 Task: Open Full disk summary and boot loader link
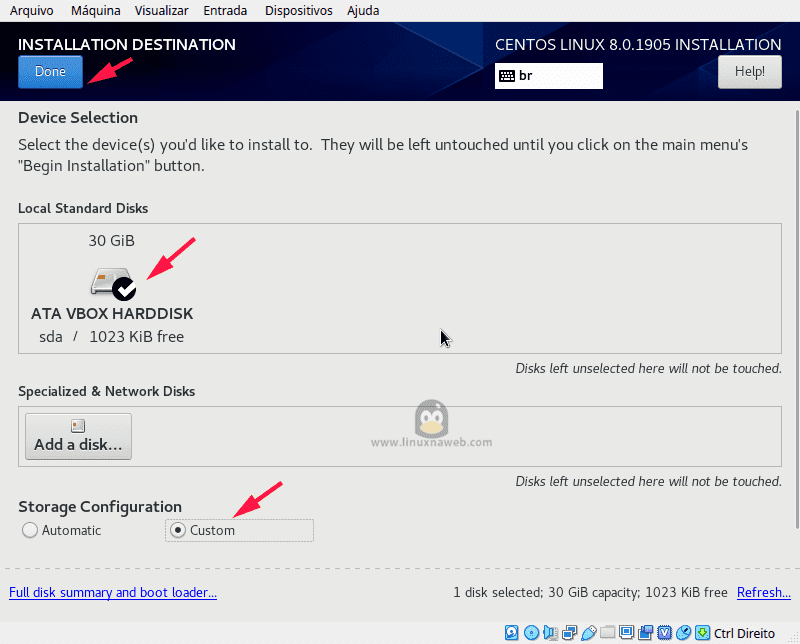tap(113, 592)
